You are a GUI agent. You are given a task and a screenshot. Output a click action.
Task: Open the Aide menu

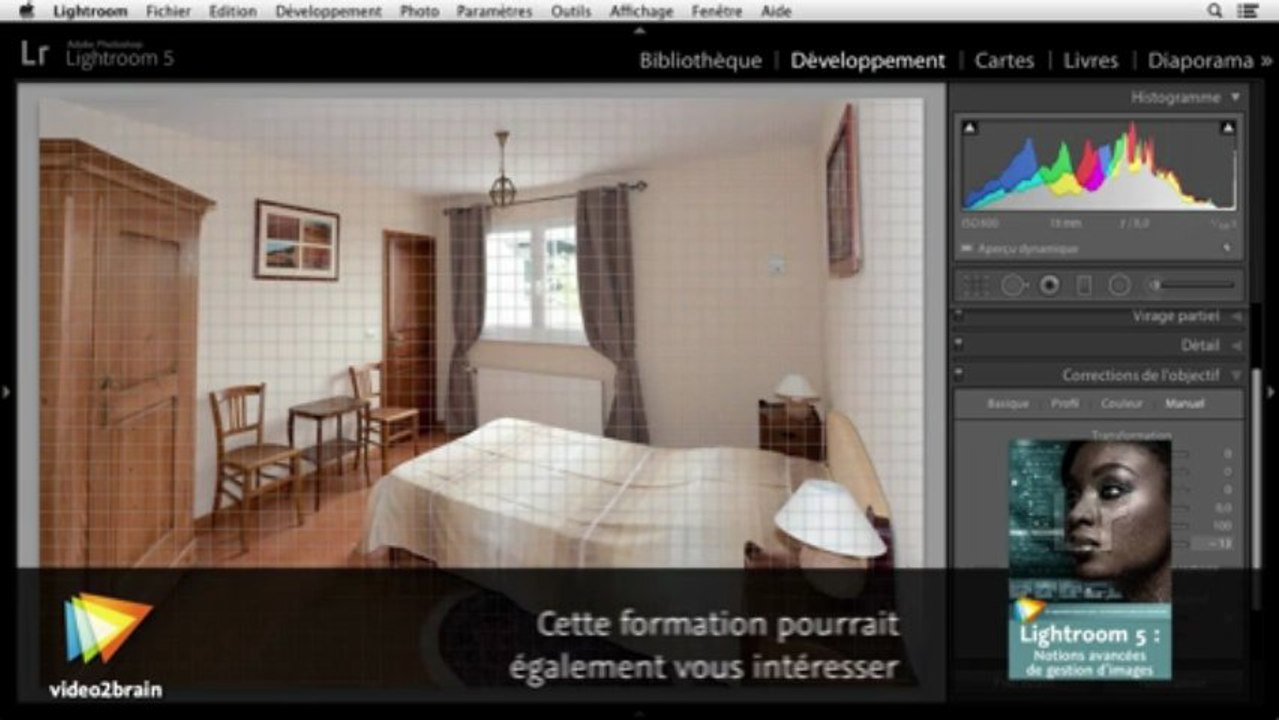point(776,11)
